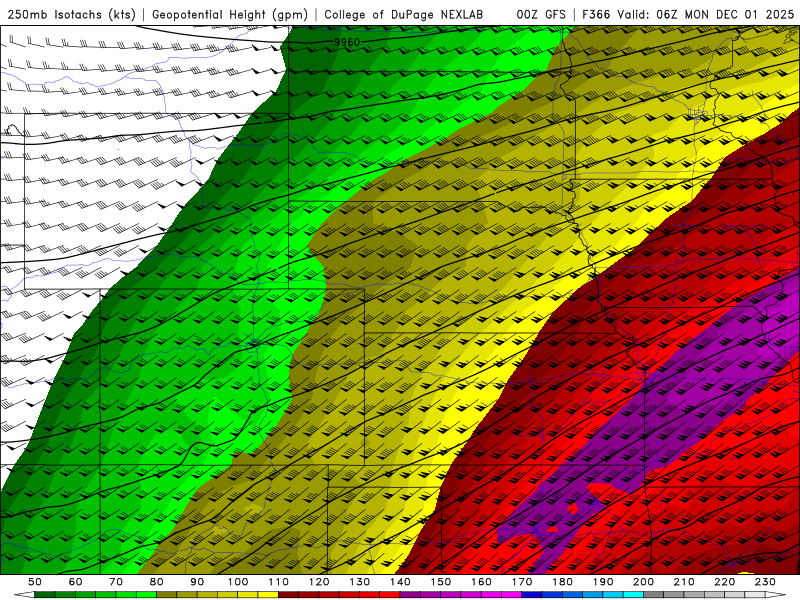
Task: Click the 140 value on the color scale
Action: [x=400, y=582]
